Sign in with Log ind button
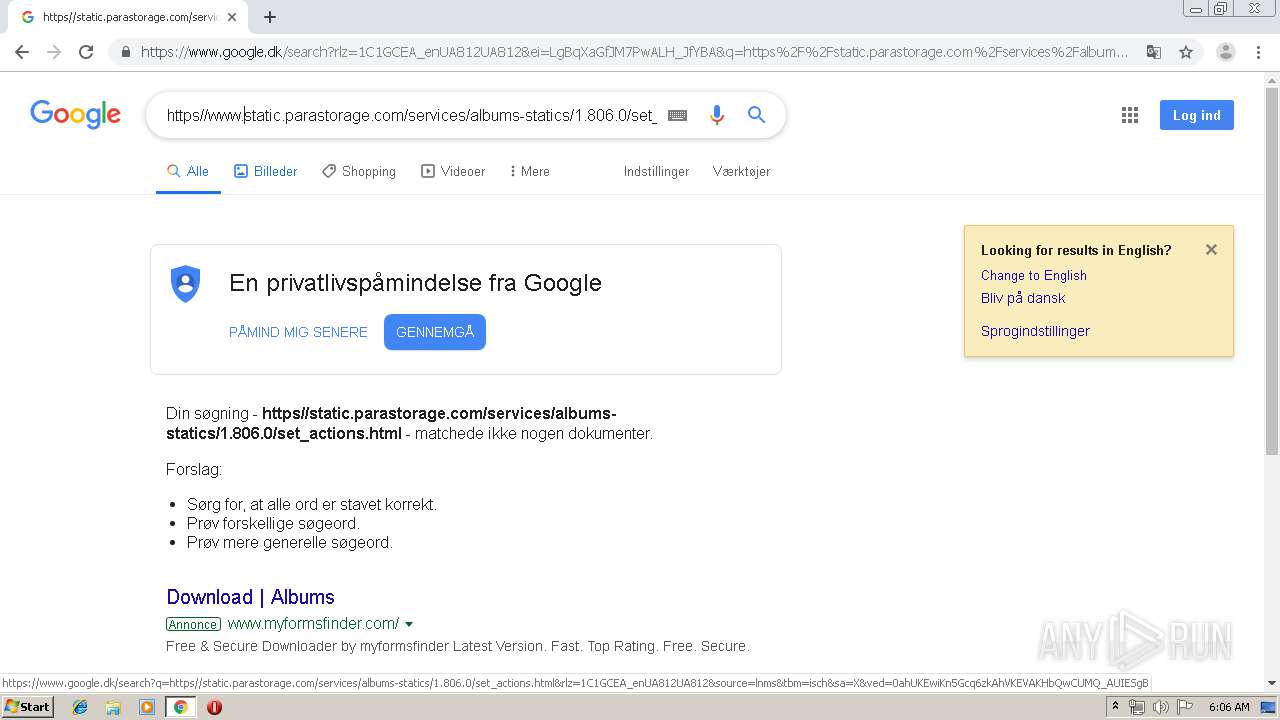1280x720 pixels. click(x=1197, y=115)
